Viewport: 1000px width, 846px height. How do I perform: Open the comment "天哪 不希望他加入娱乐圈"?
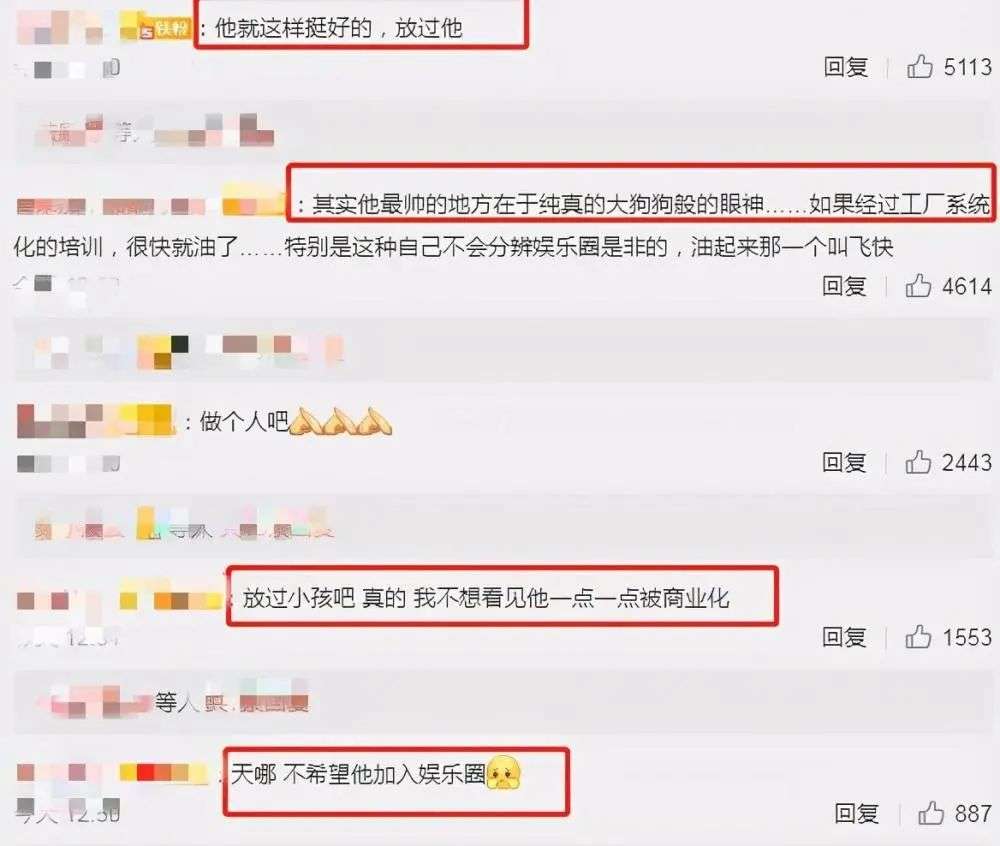[358, 774]
